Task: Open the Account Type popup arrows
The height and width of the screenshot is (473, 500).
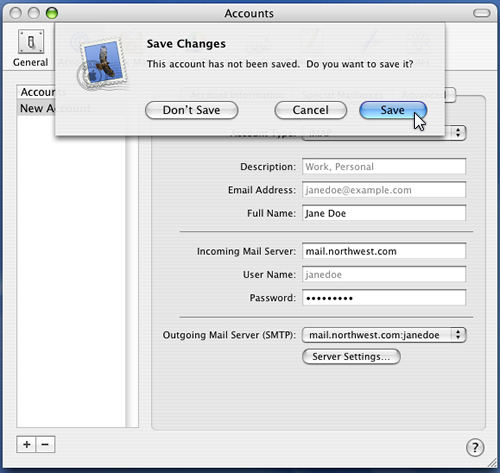Action: click(x=458, y=132)
